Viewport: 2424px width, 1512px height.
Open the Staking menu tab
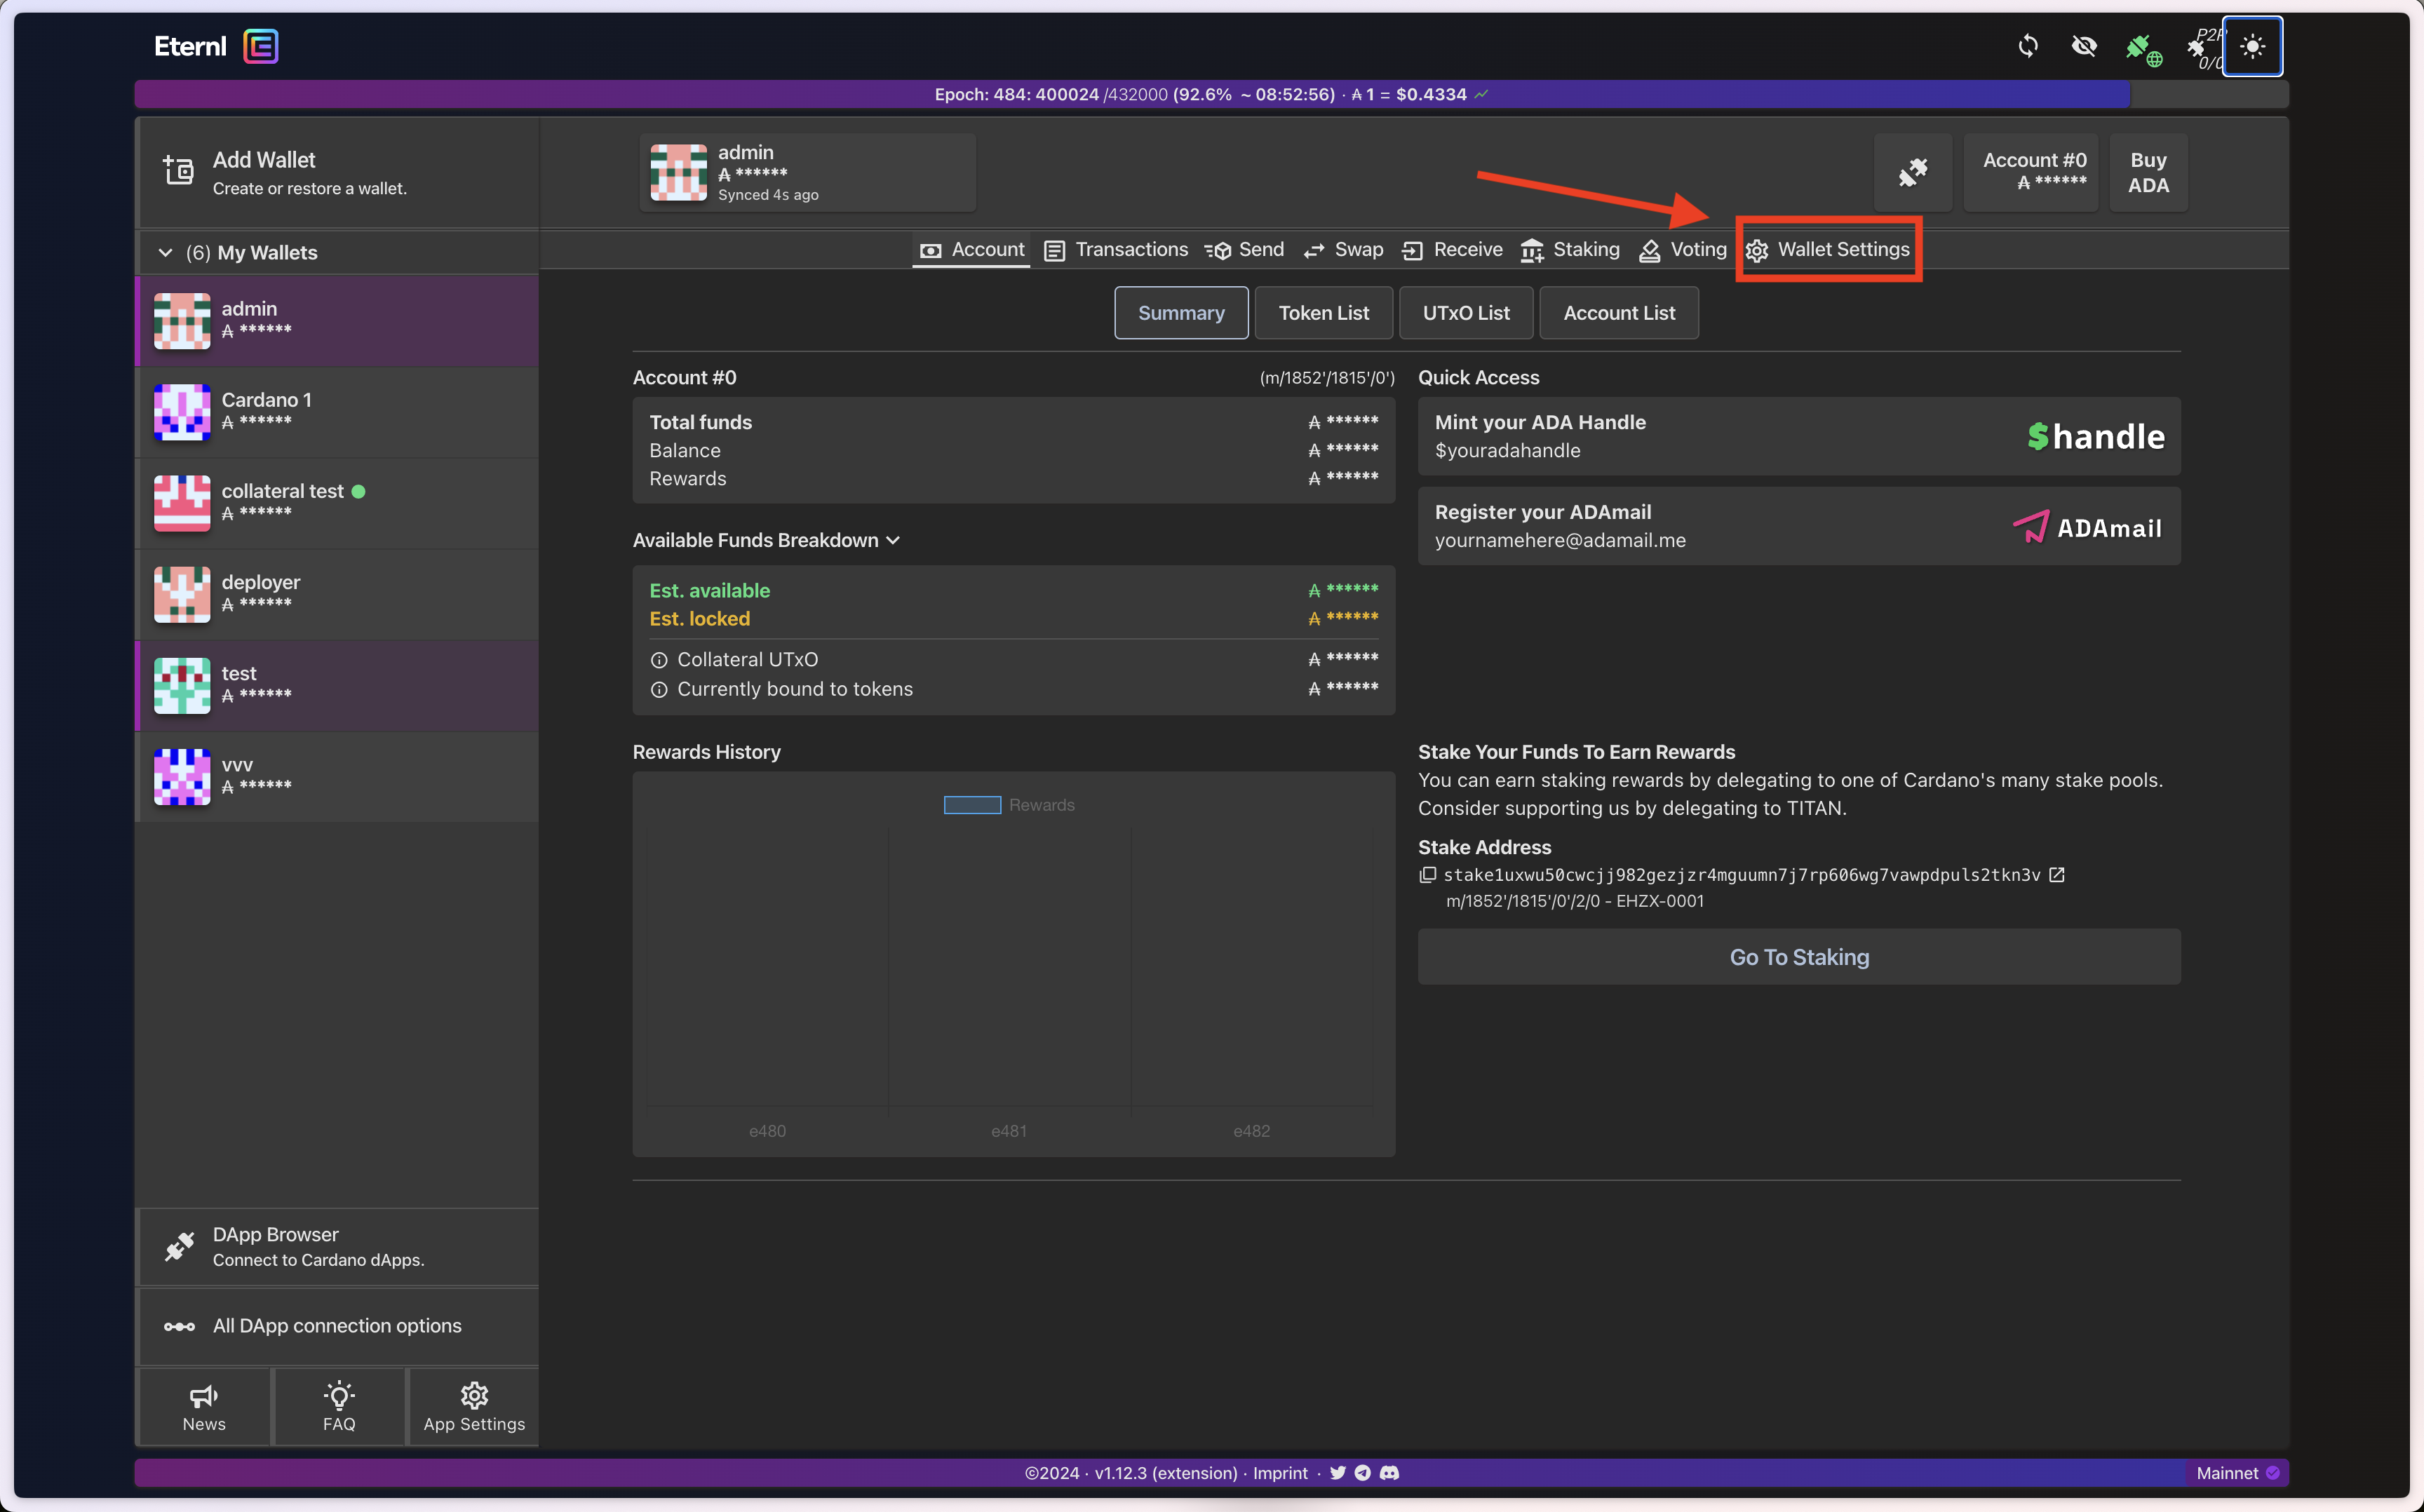point(1570,250)
